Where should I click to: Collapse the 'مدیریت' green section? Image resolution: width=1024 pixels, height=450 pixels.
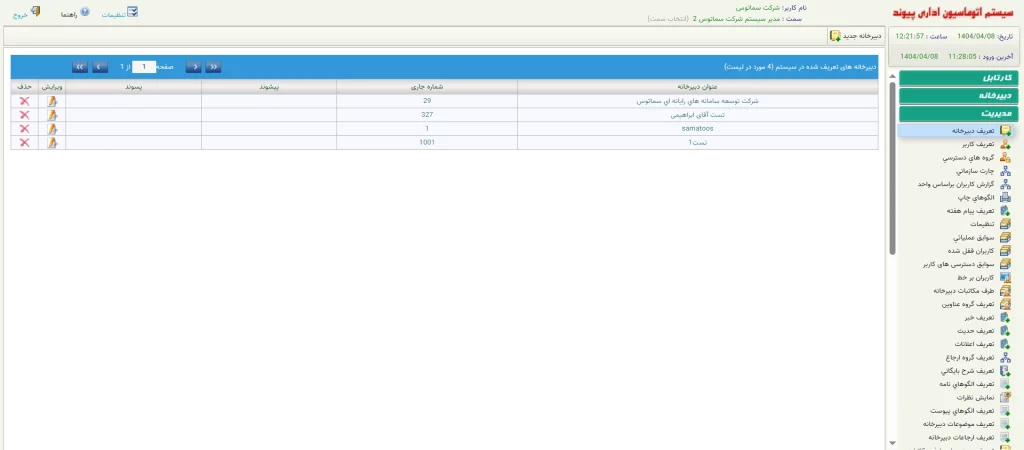coord(958,113)
